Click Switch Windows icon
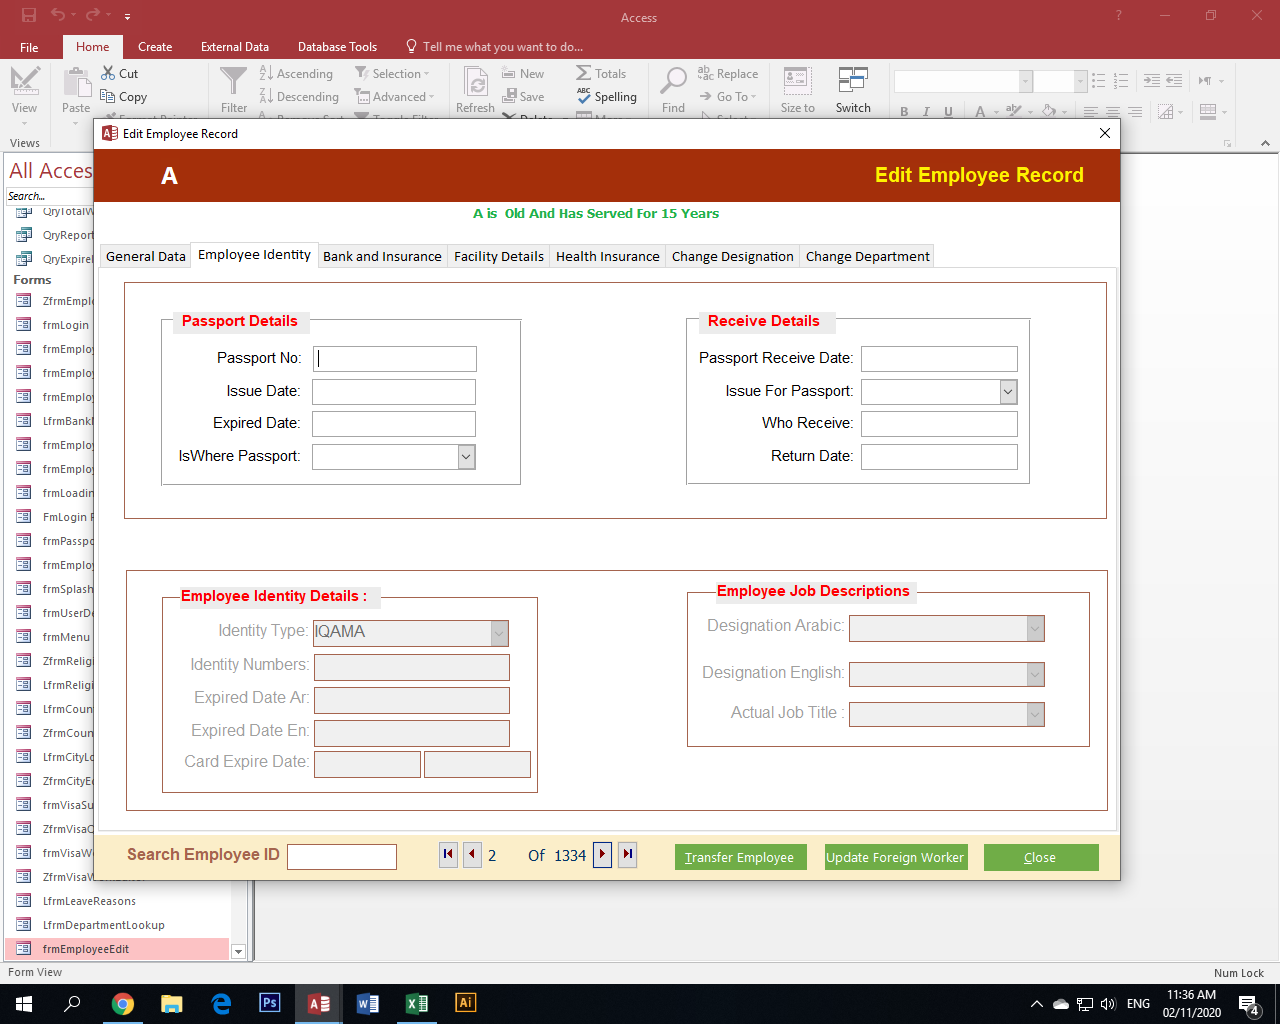Screen dimensions: 1280x1024 click(x=853, y=81)
